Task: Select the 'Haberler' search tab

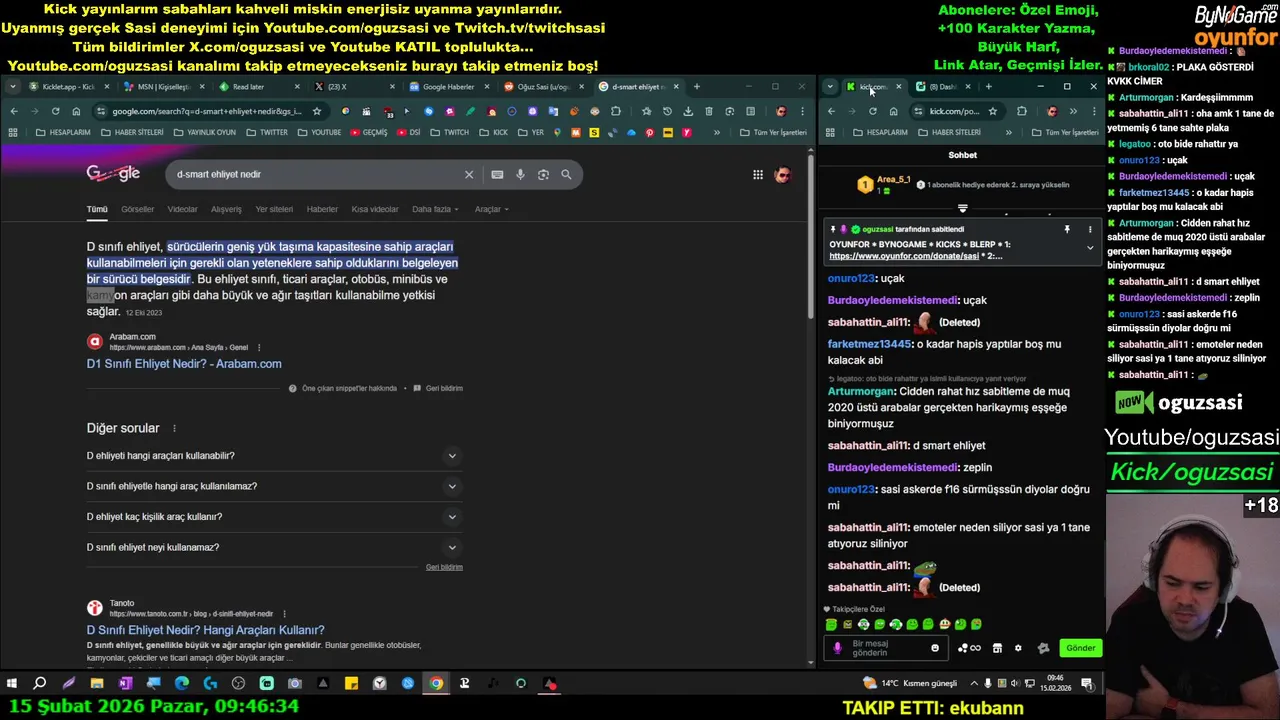Action: 322,209
